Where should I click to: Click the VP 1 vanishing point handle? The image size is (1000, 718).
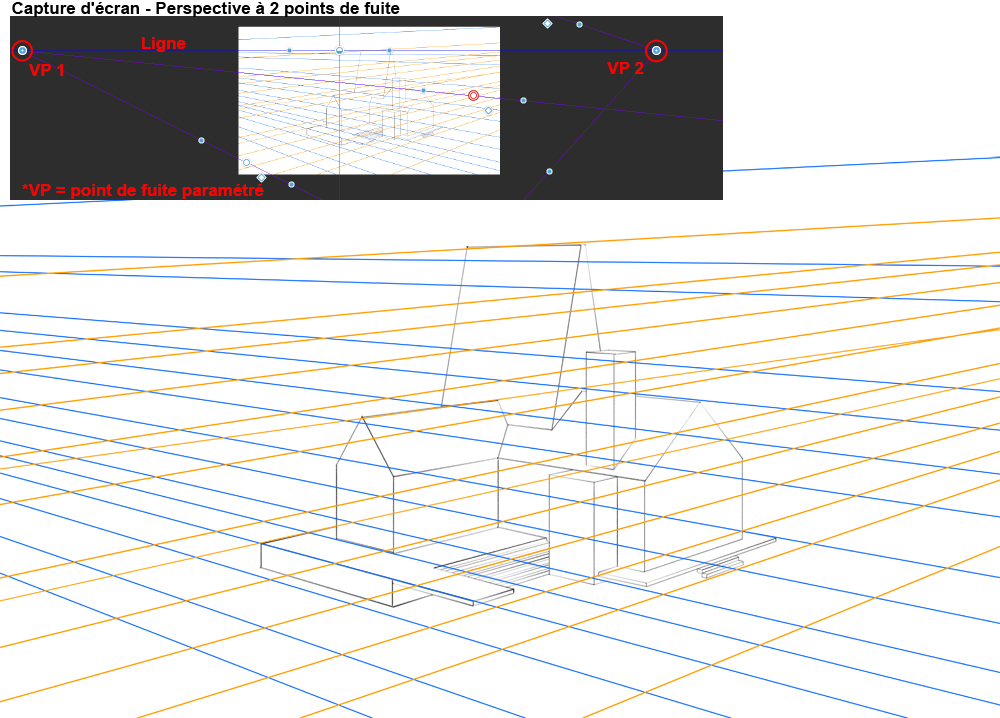[x=23, y=50]
